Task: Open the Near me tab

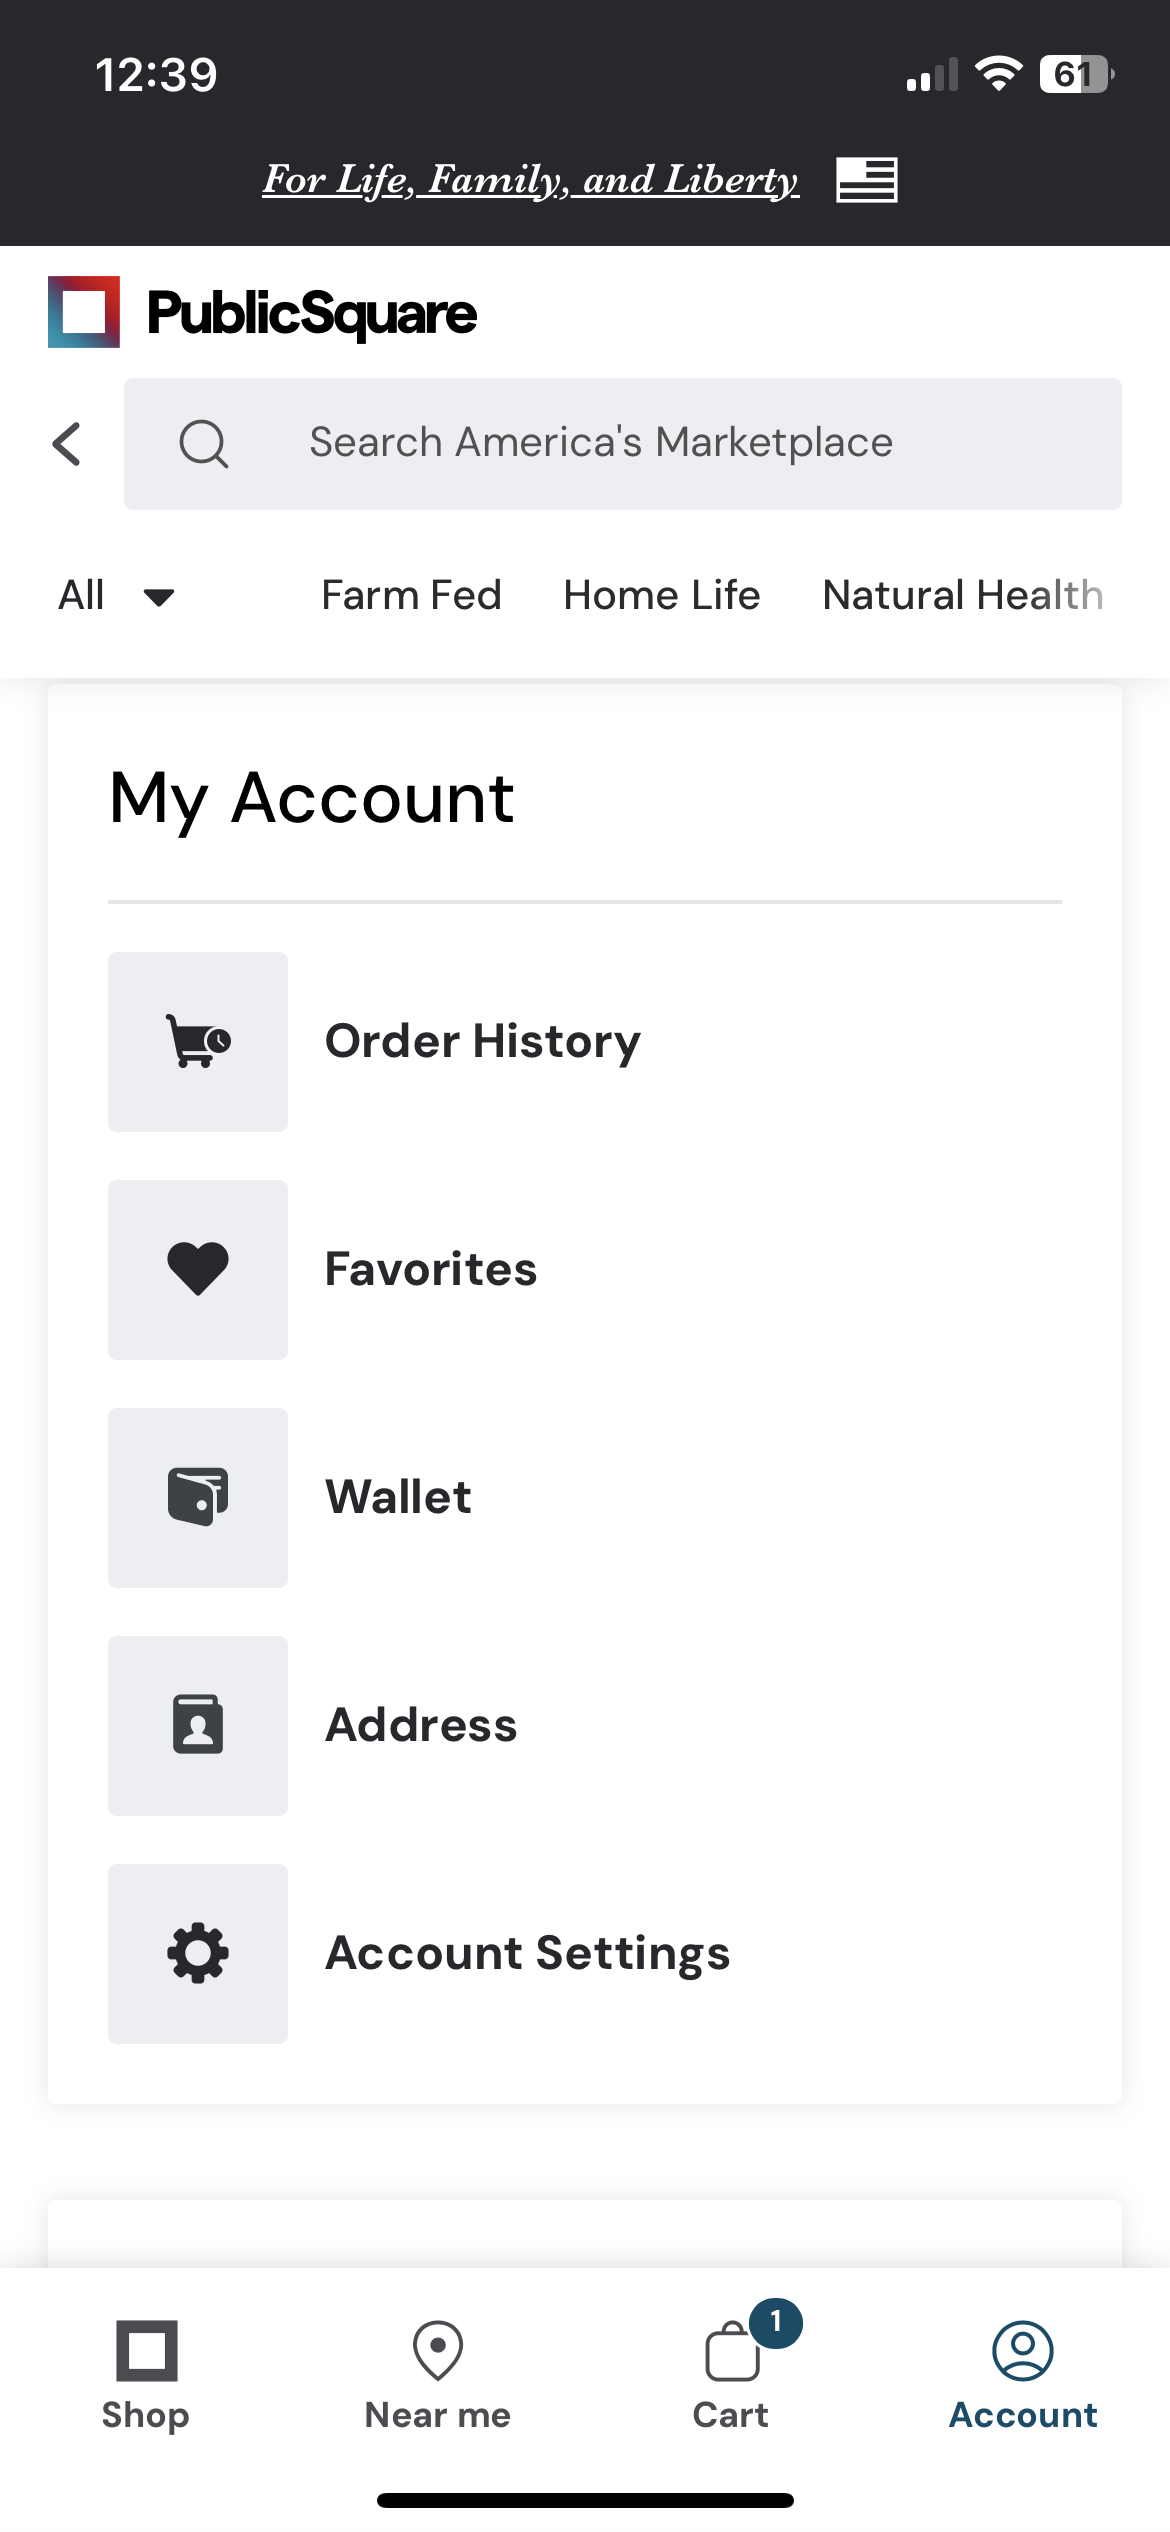Action: [438, 2375]
